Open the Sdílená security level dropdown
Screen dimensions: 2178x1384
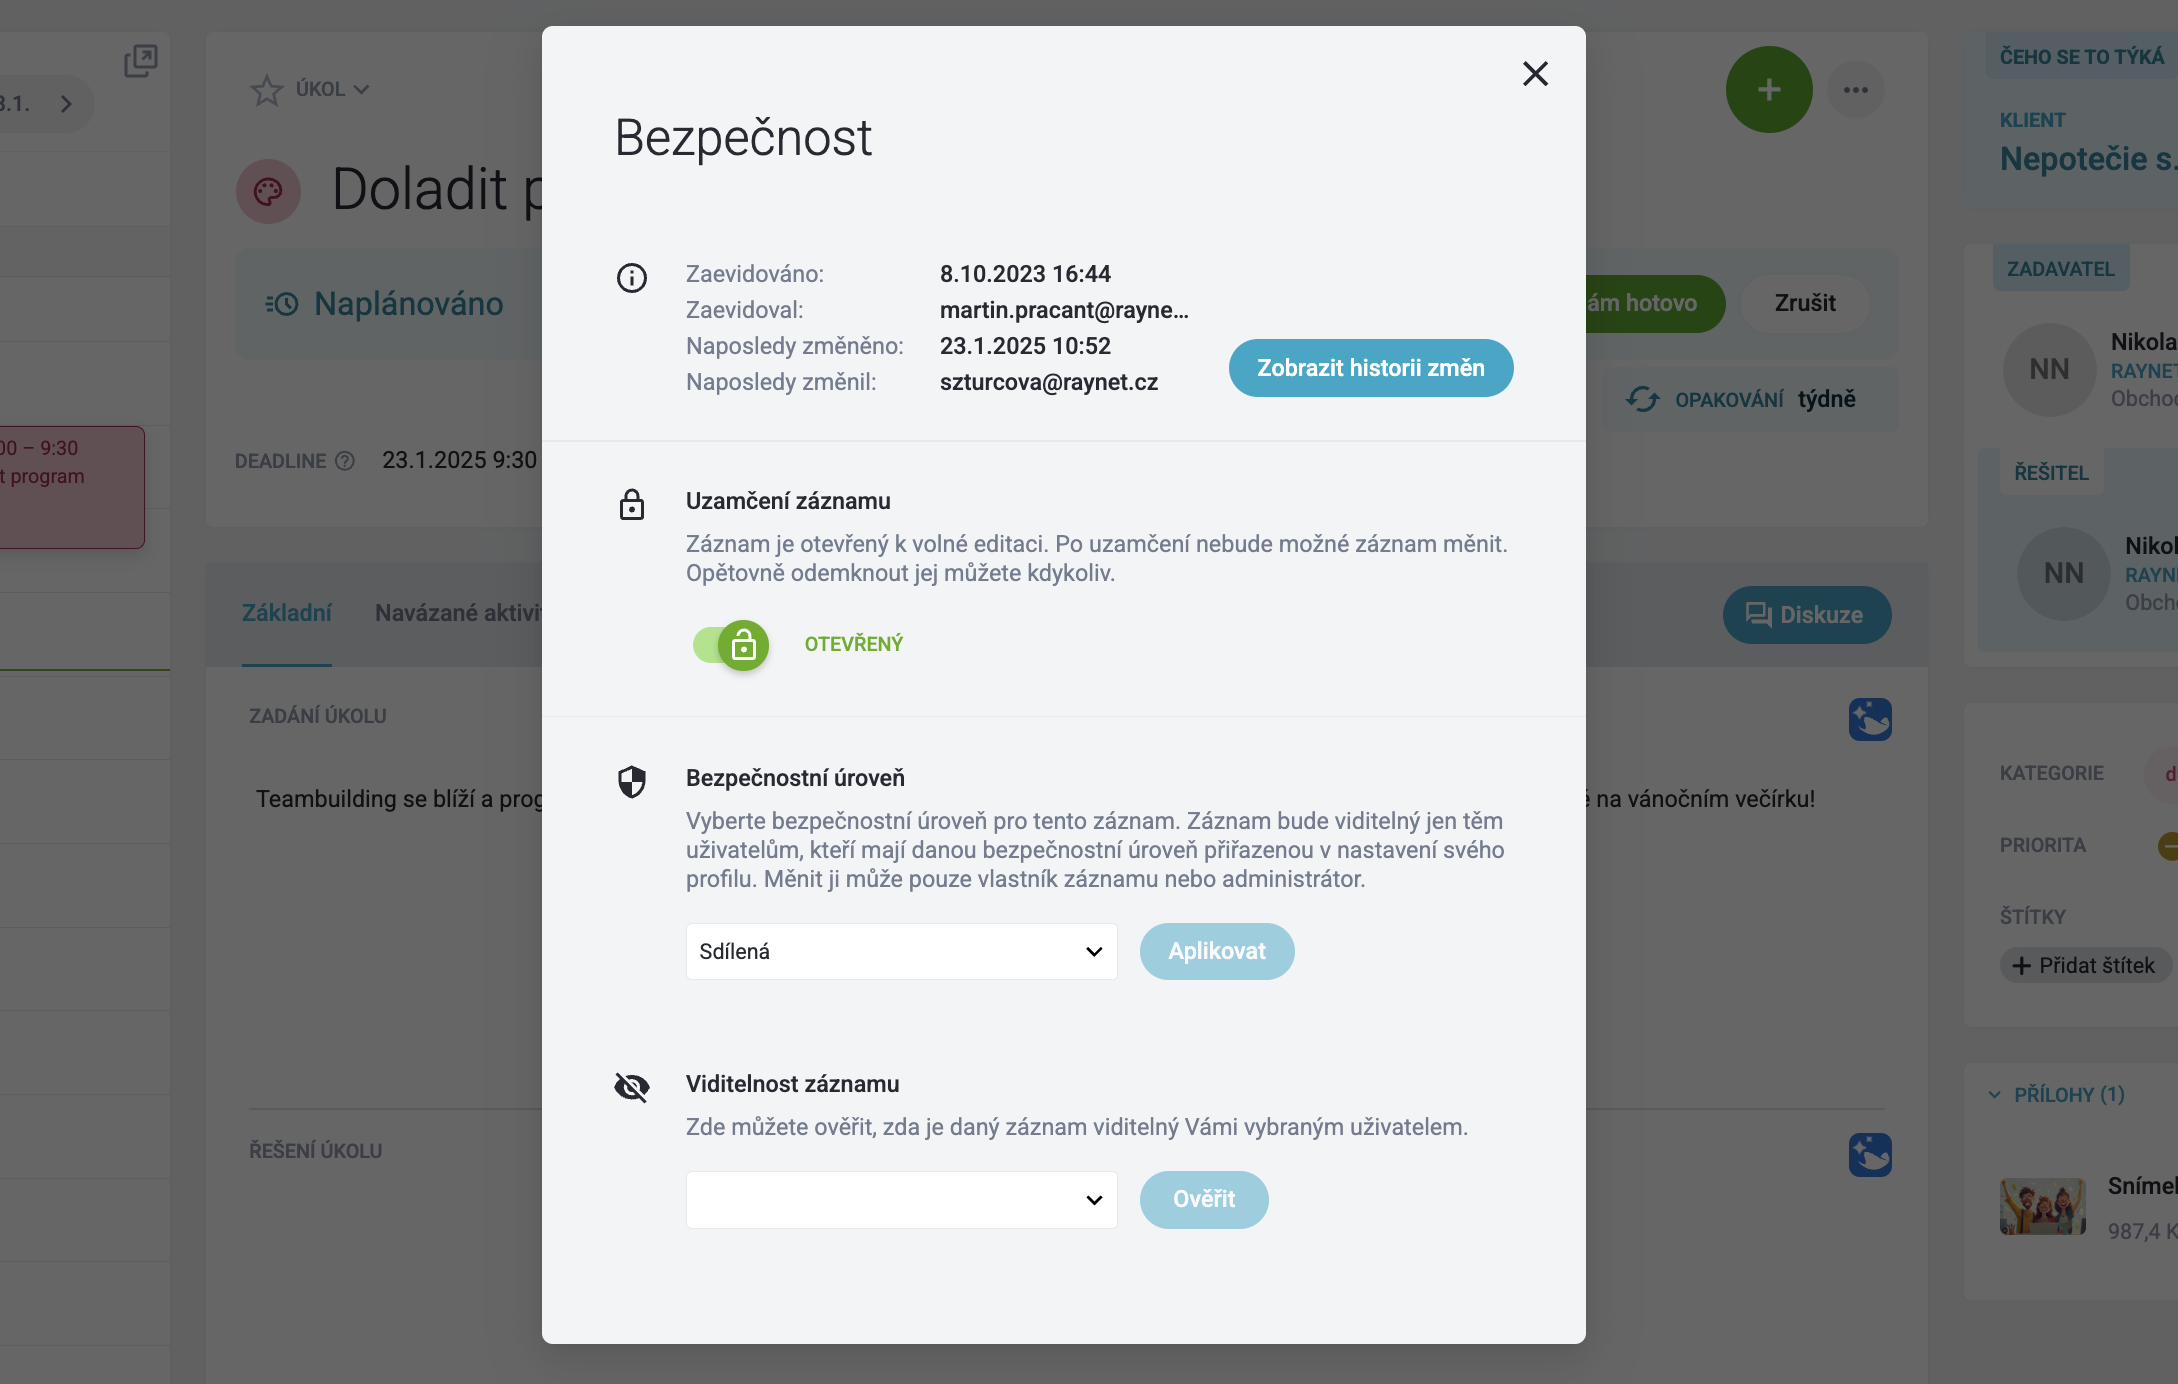(901, 951)
